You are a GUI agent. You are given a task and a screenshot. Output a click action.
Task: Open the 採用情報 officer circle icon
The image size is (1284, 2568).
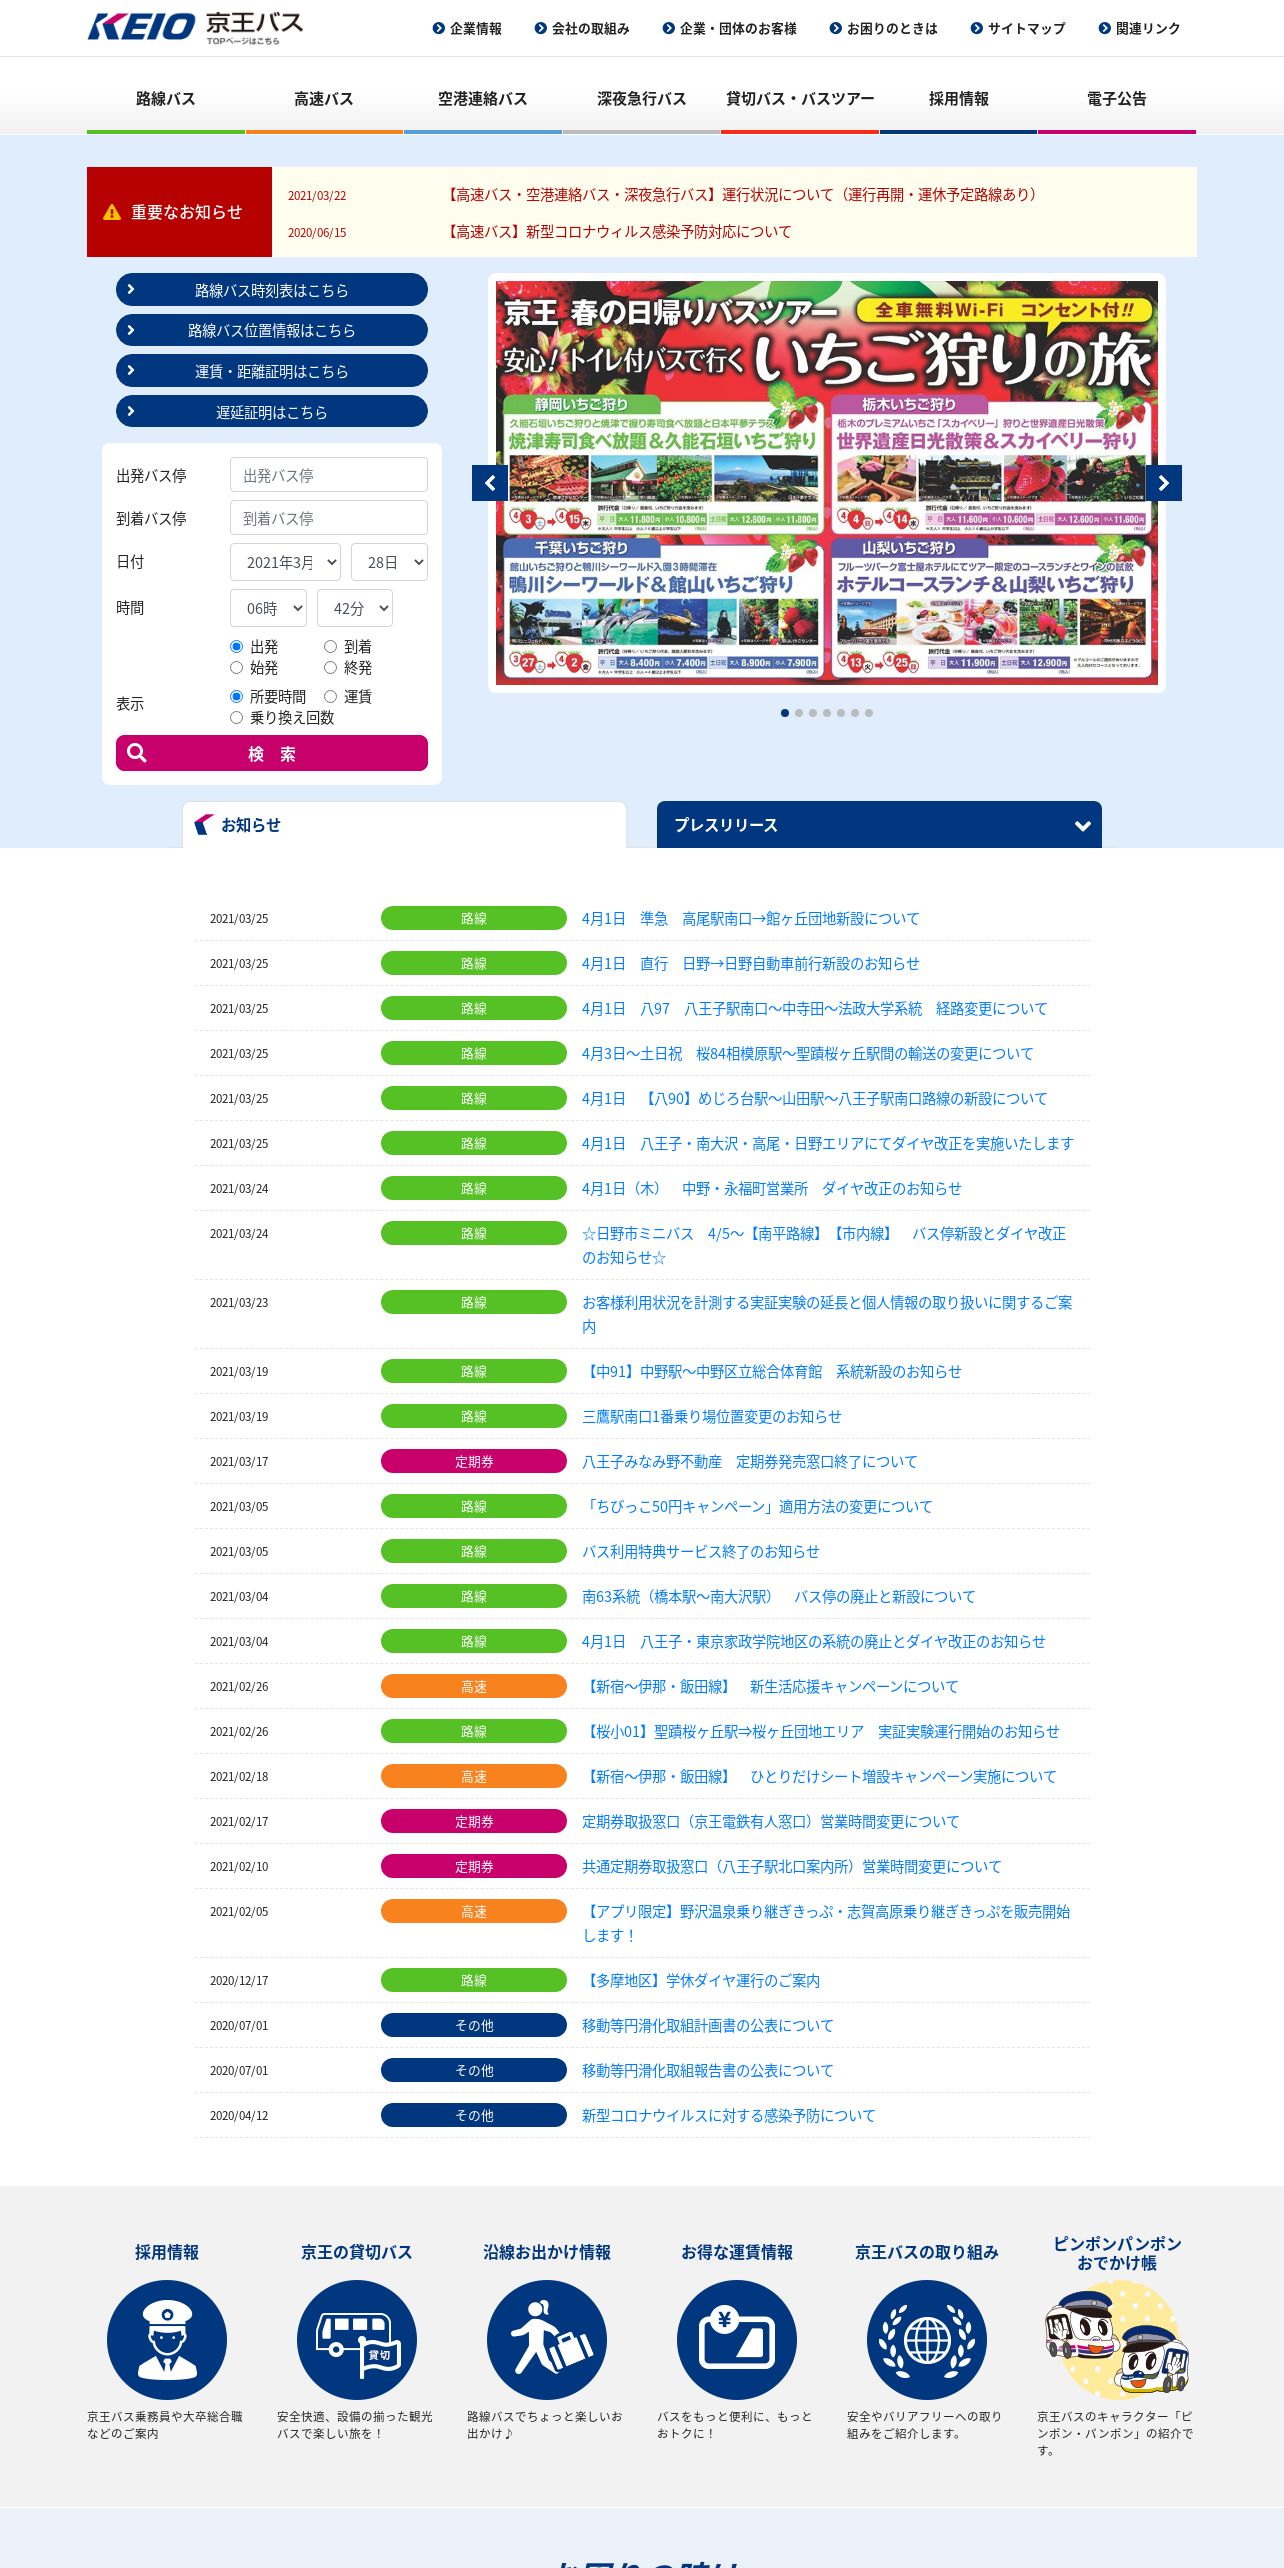pos(167,2339)
